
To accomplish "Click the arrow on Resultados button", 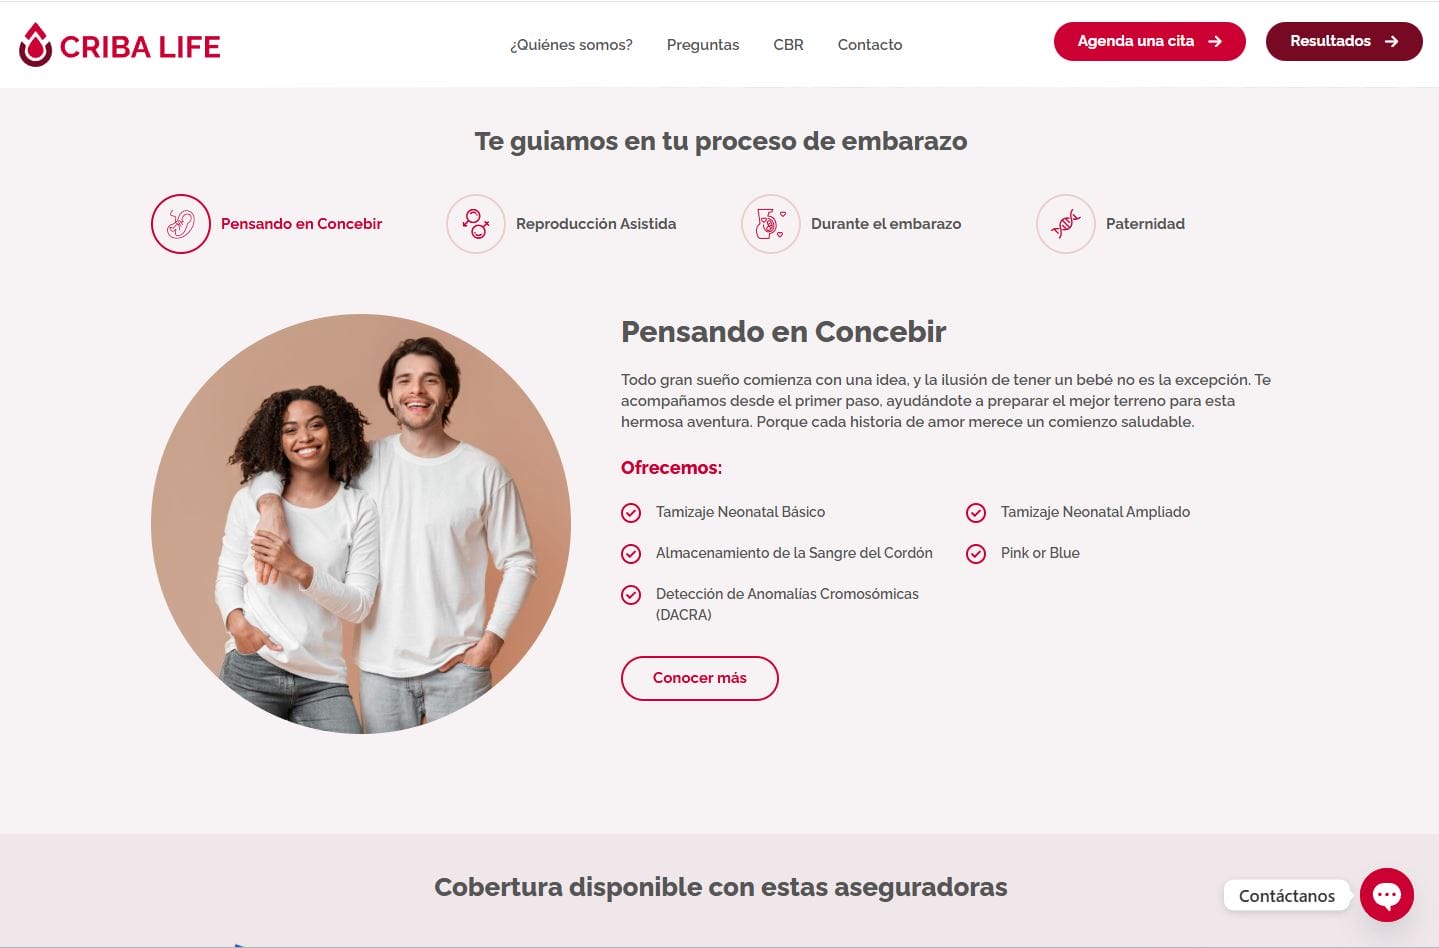I will tap(1391, 42).
